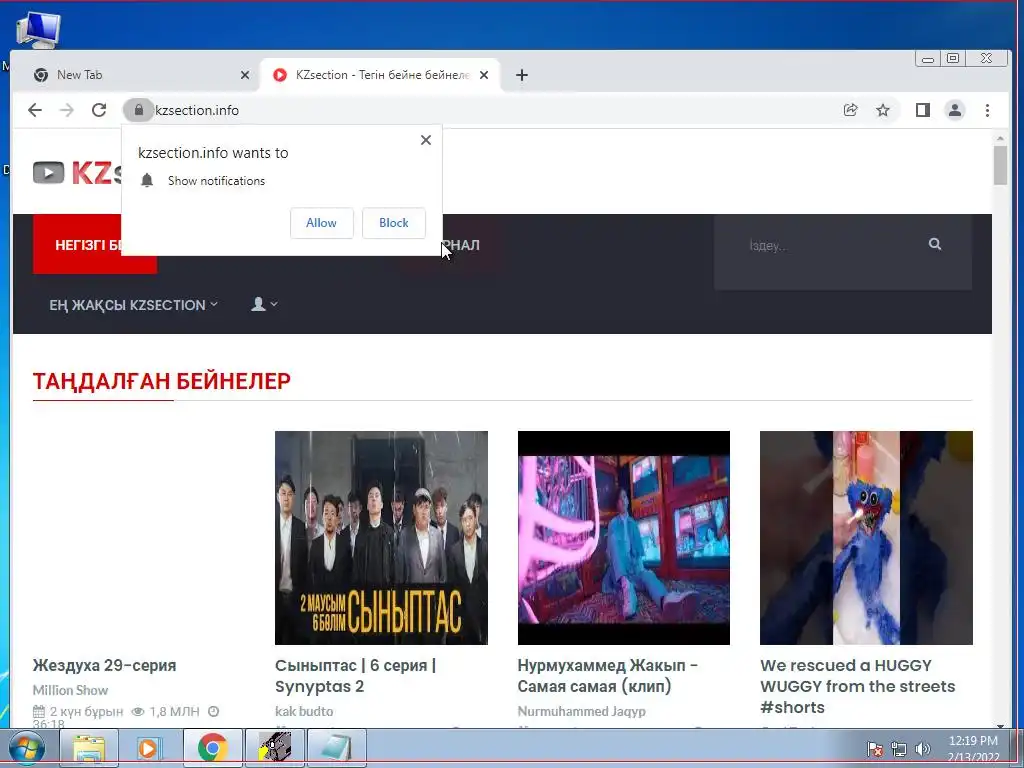This screenshot has width=1024, height=768.
Task: Open the network tray icon
Action: pyautogui.click(x=899, y=749)
